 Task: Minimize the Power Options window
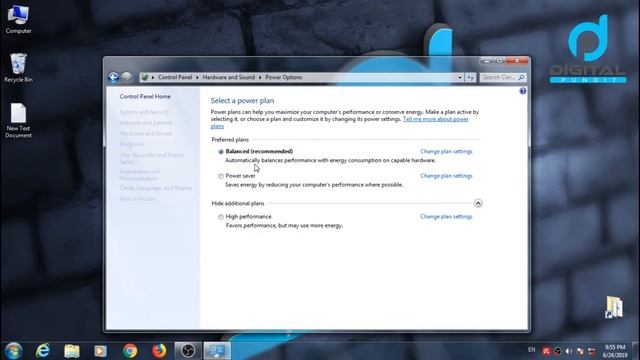[486, 61]
